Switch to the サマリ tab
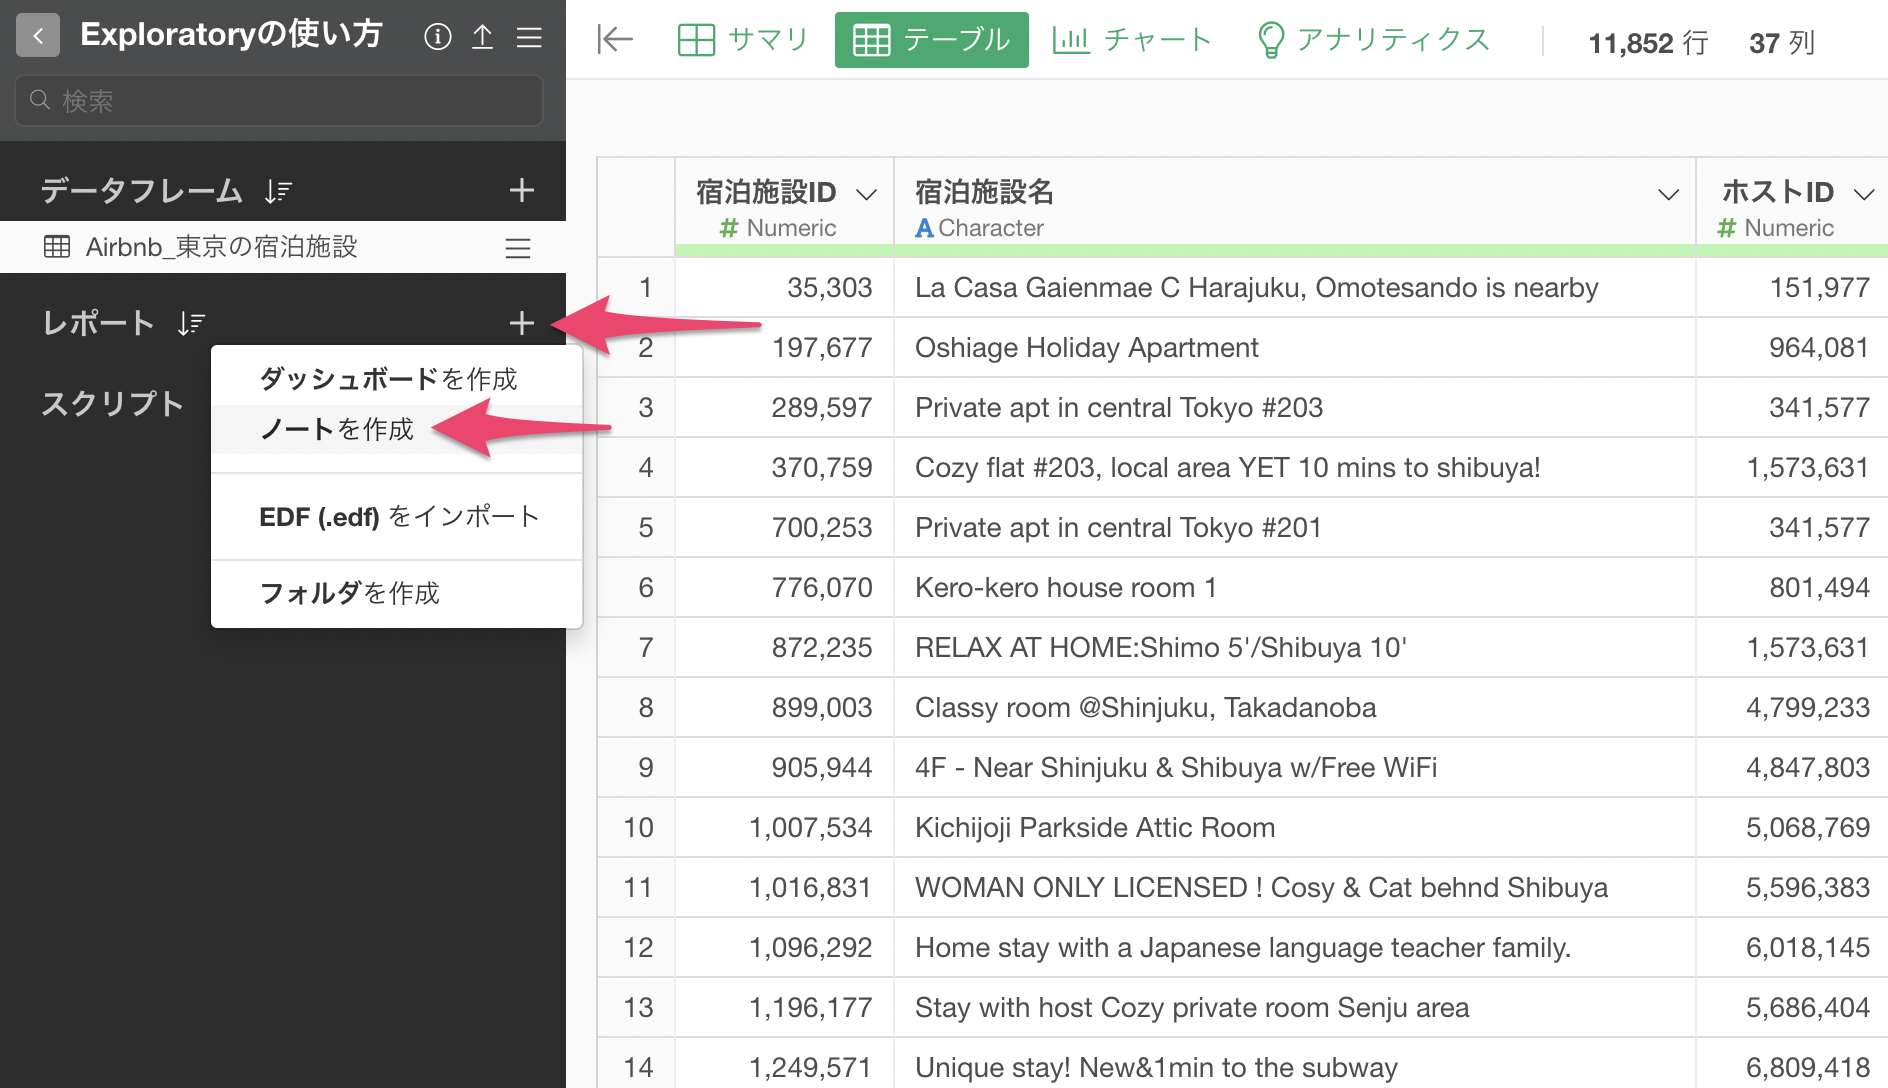The width and height of the screenshot is (1888, 1088). click(x=743, y=40)
